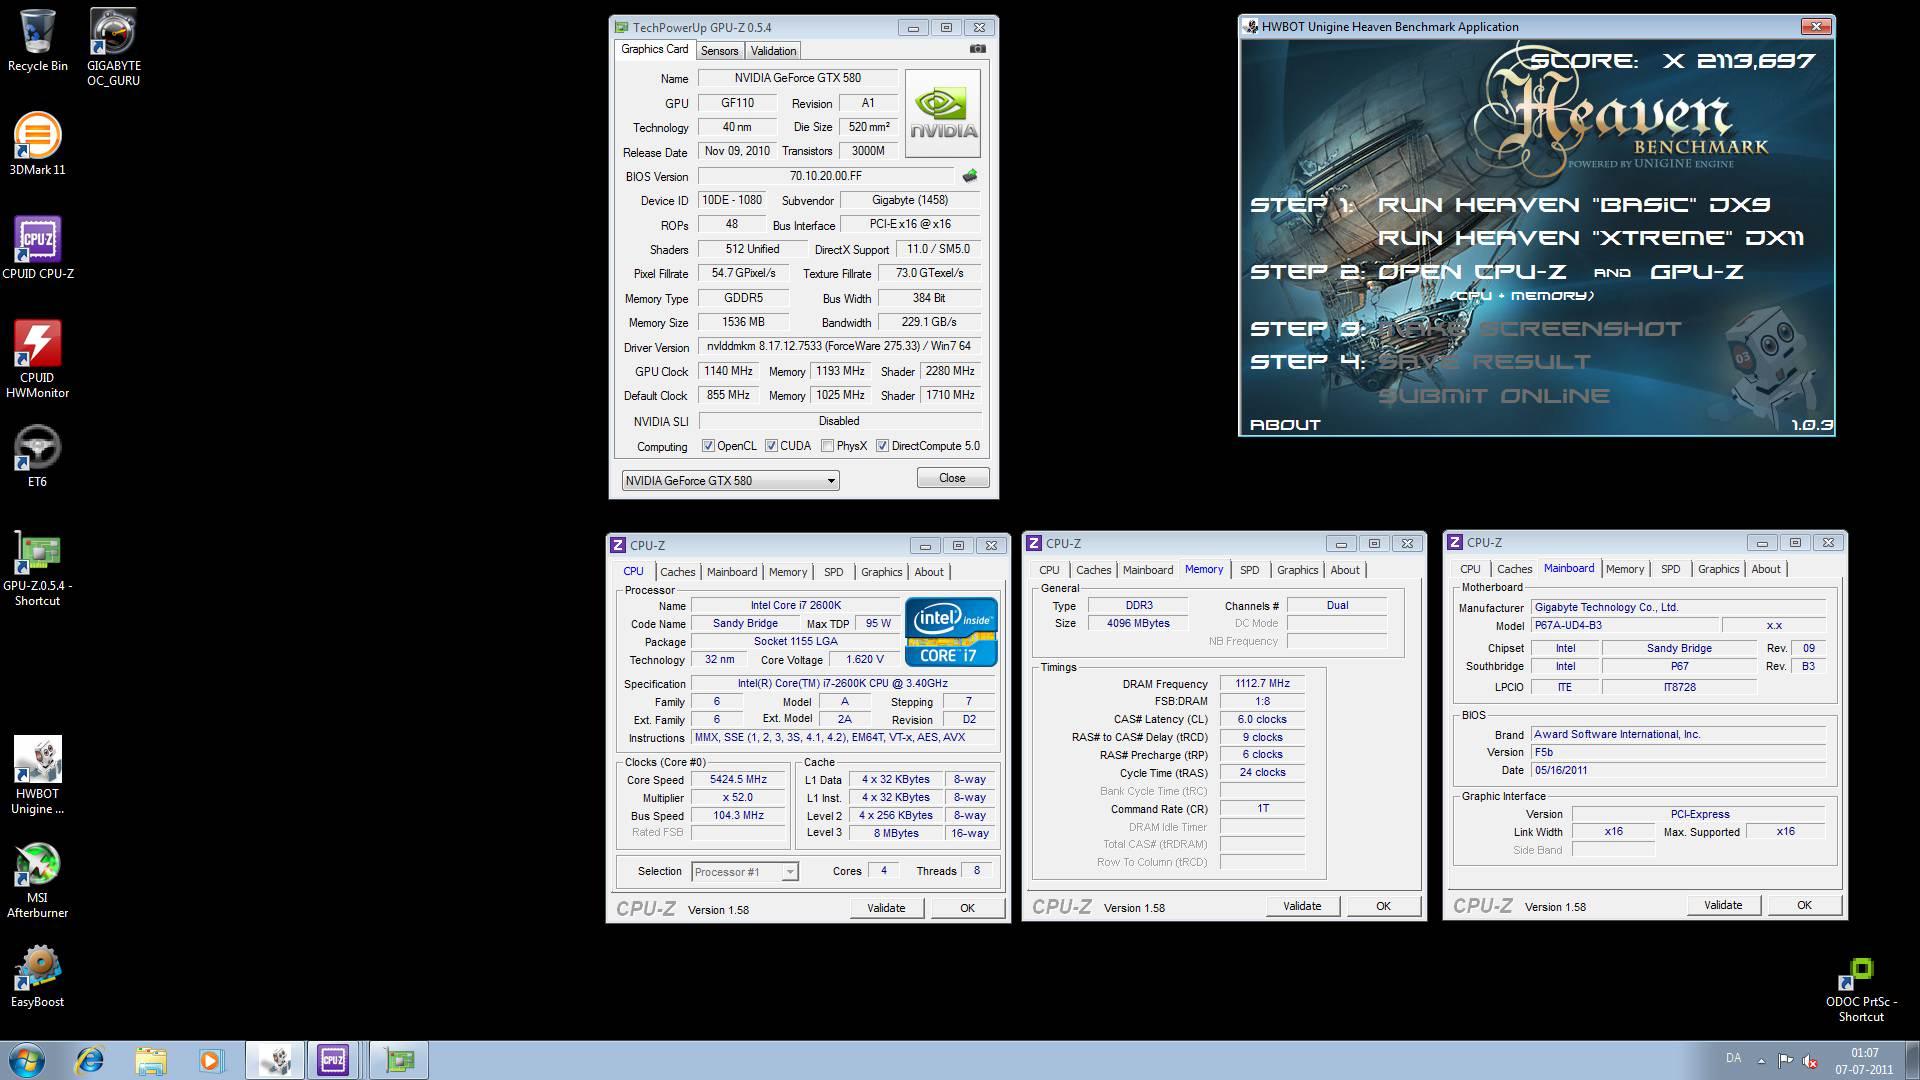1920x1080 pixels.
Task: Launch HWBOT Unigine desktop shortcut
Action: pos(37,776)
